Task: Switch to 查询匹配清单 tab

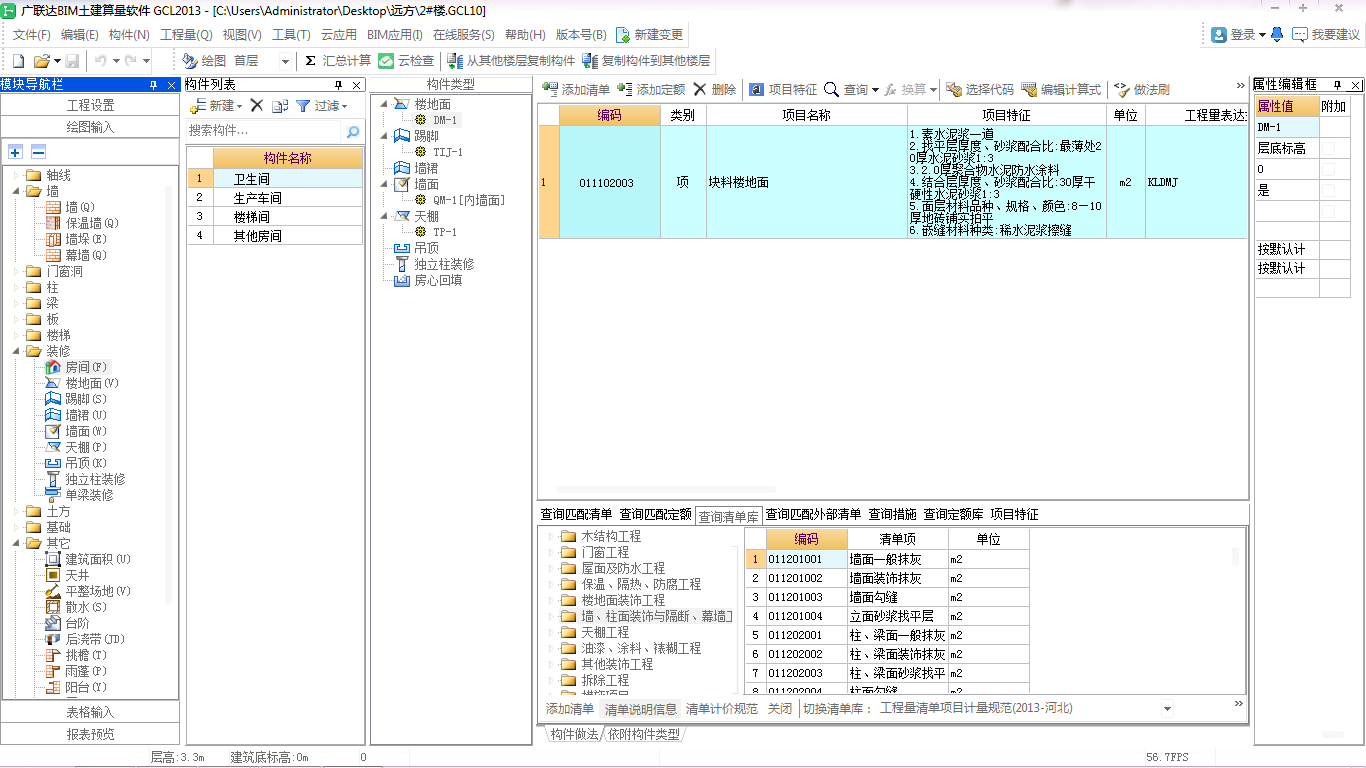Action: click(x=576, y=514)
